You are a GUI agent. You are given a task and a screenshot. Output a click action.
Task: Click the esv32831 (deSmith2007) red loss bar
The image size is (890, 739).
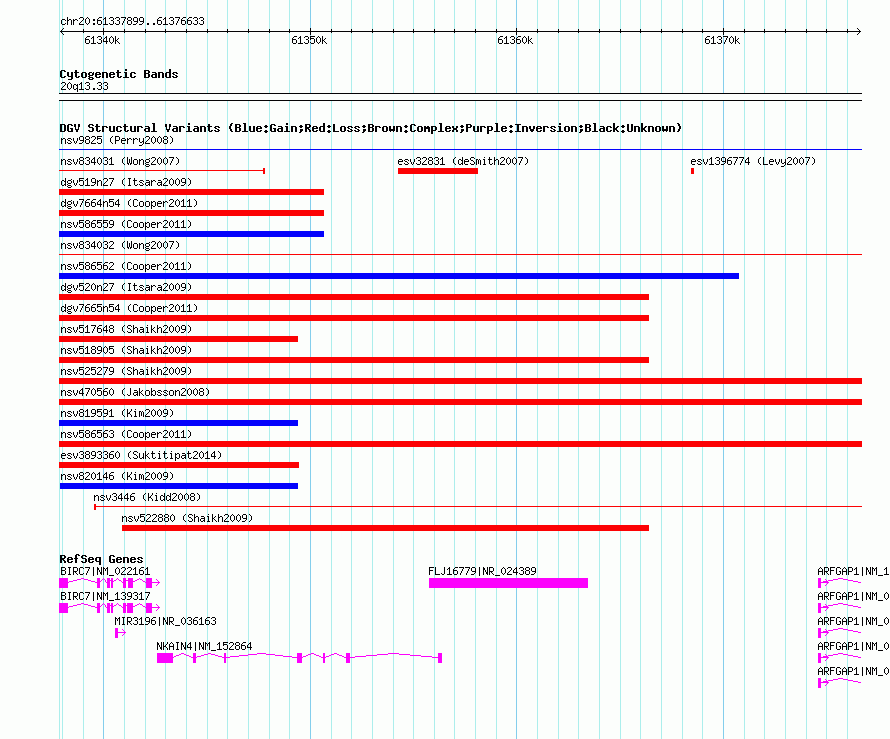[438, 171]
